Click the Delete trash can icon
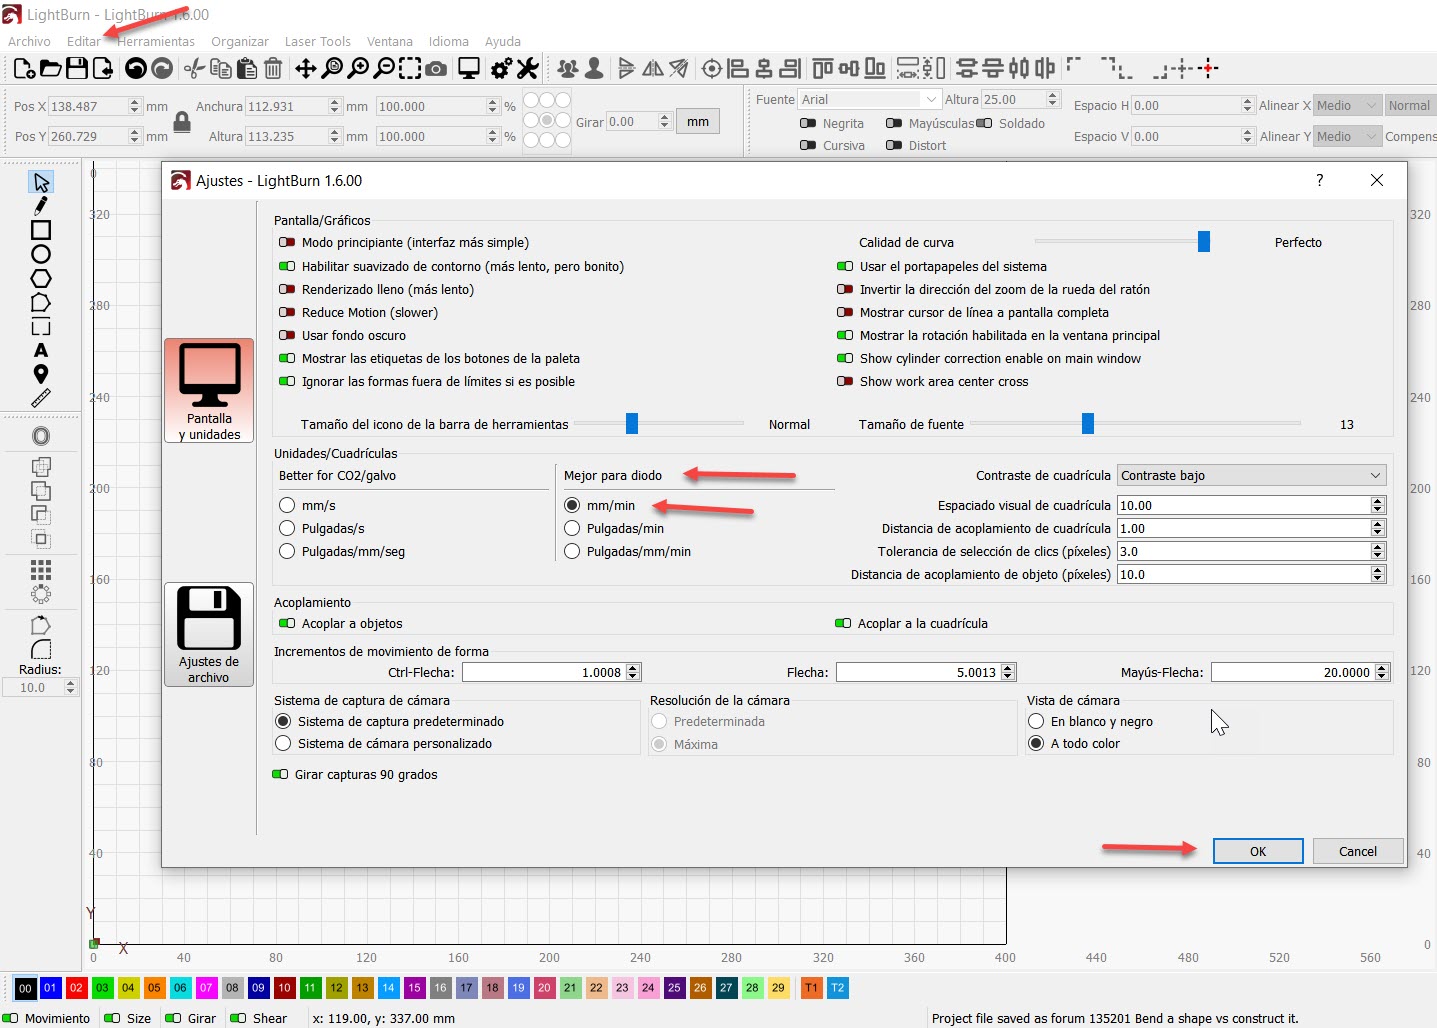This screenshot has width=1437, height=1028. (x=273, y=68)
